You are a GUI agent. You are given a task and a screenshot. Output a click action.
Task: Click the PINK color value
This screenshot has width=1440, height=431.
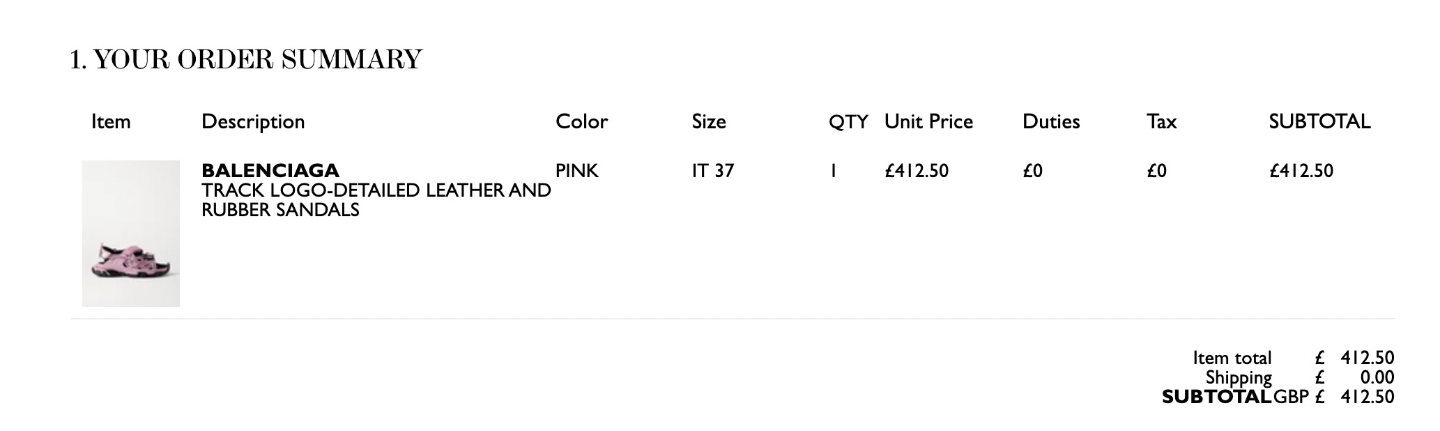[577, 171]
